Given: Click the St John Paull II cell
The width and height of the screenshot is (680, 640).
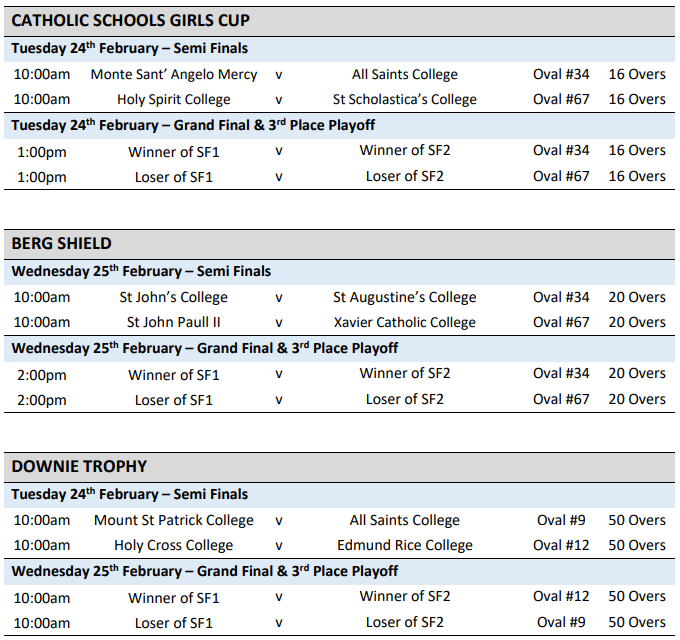Looking at the screenshot, I should [174, 322].
